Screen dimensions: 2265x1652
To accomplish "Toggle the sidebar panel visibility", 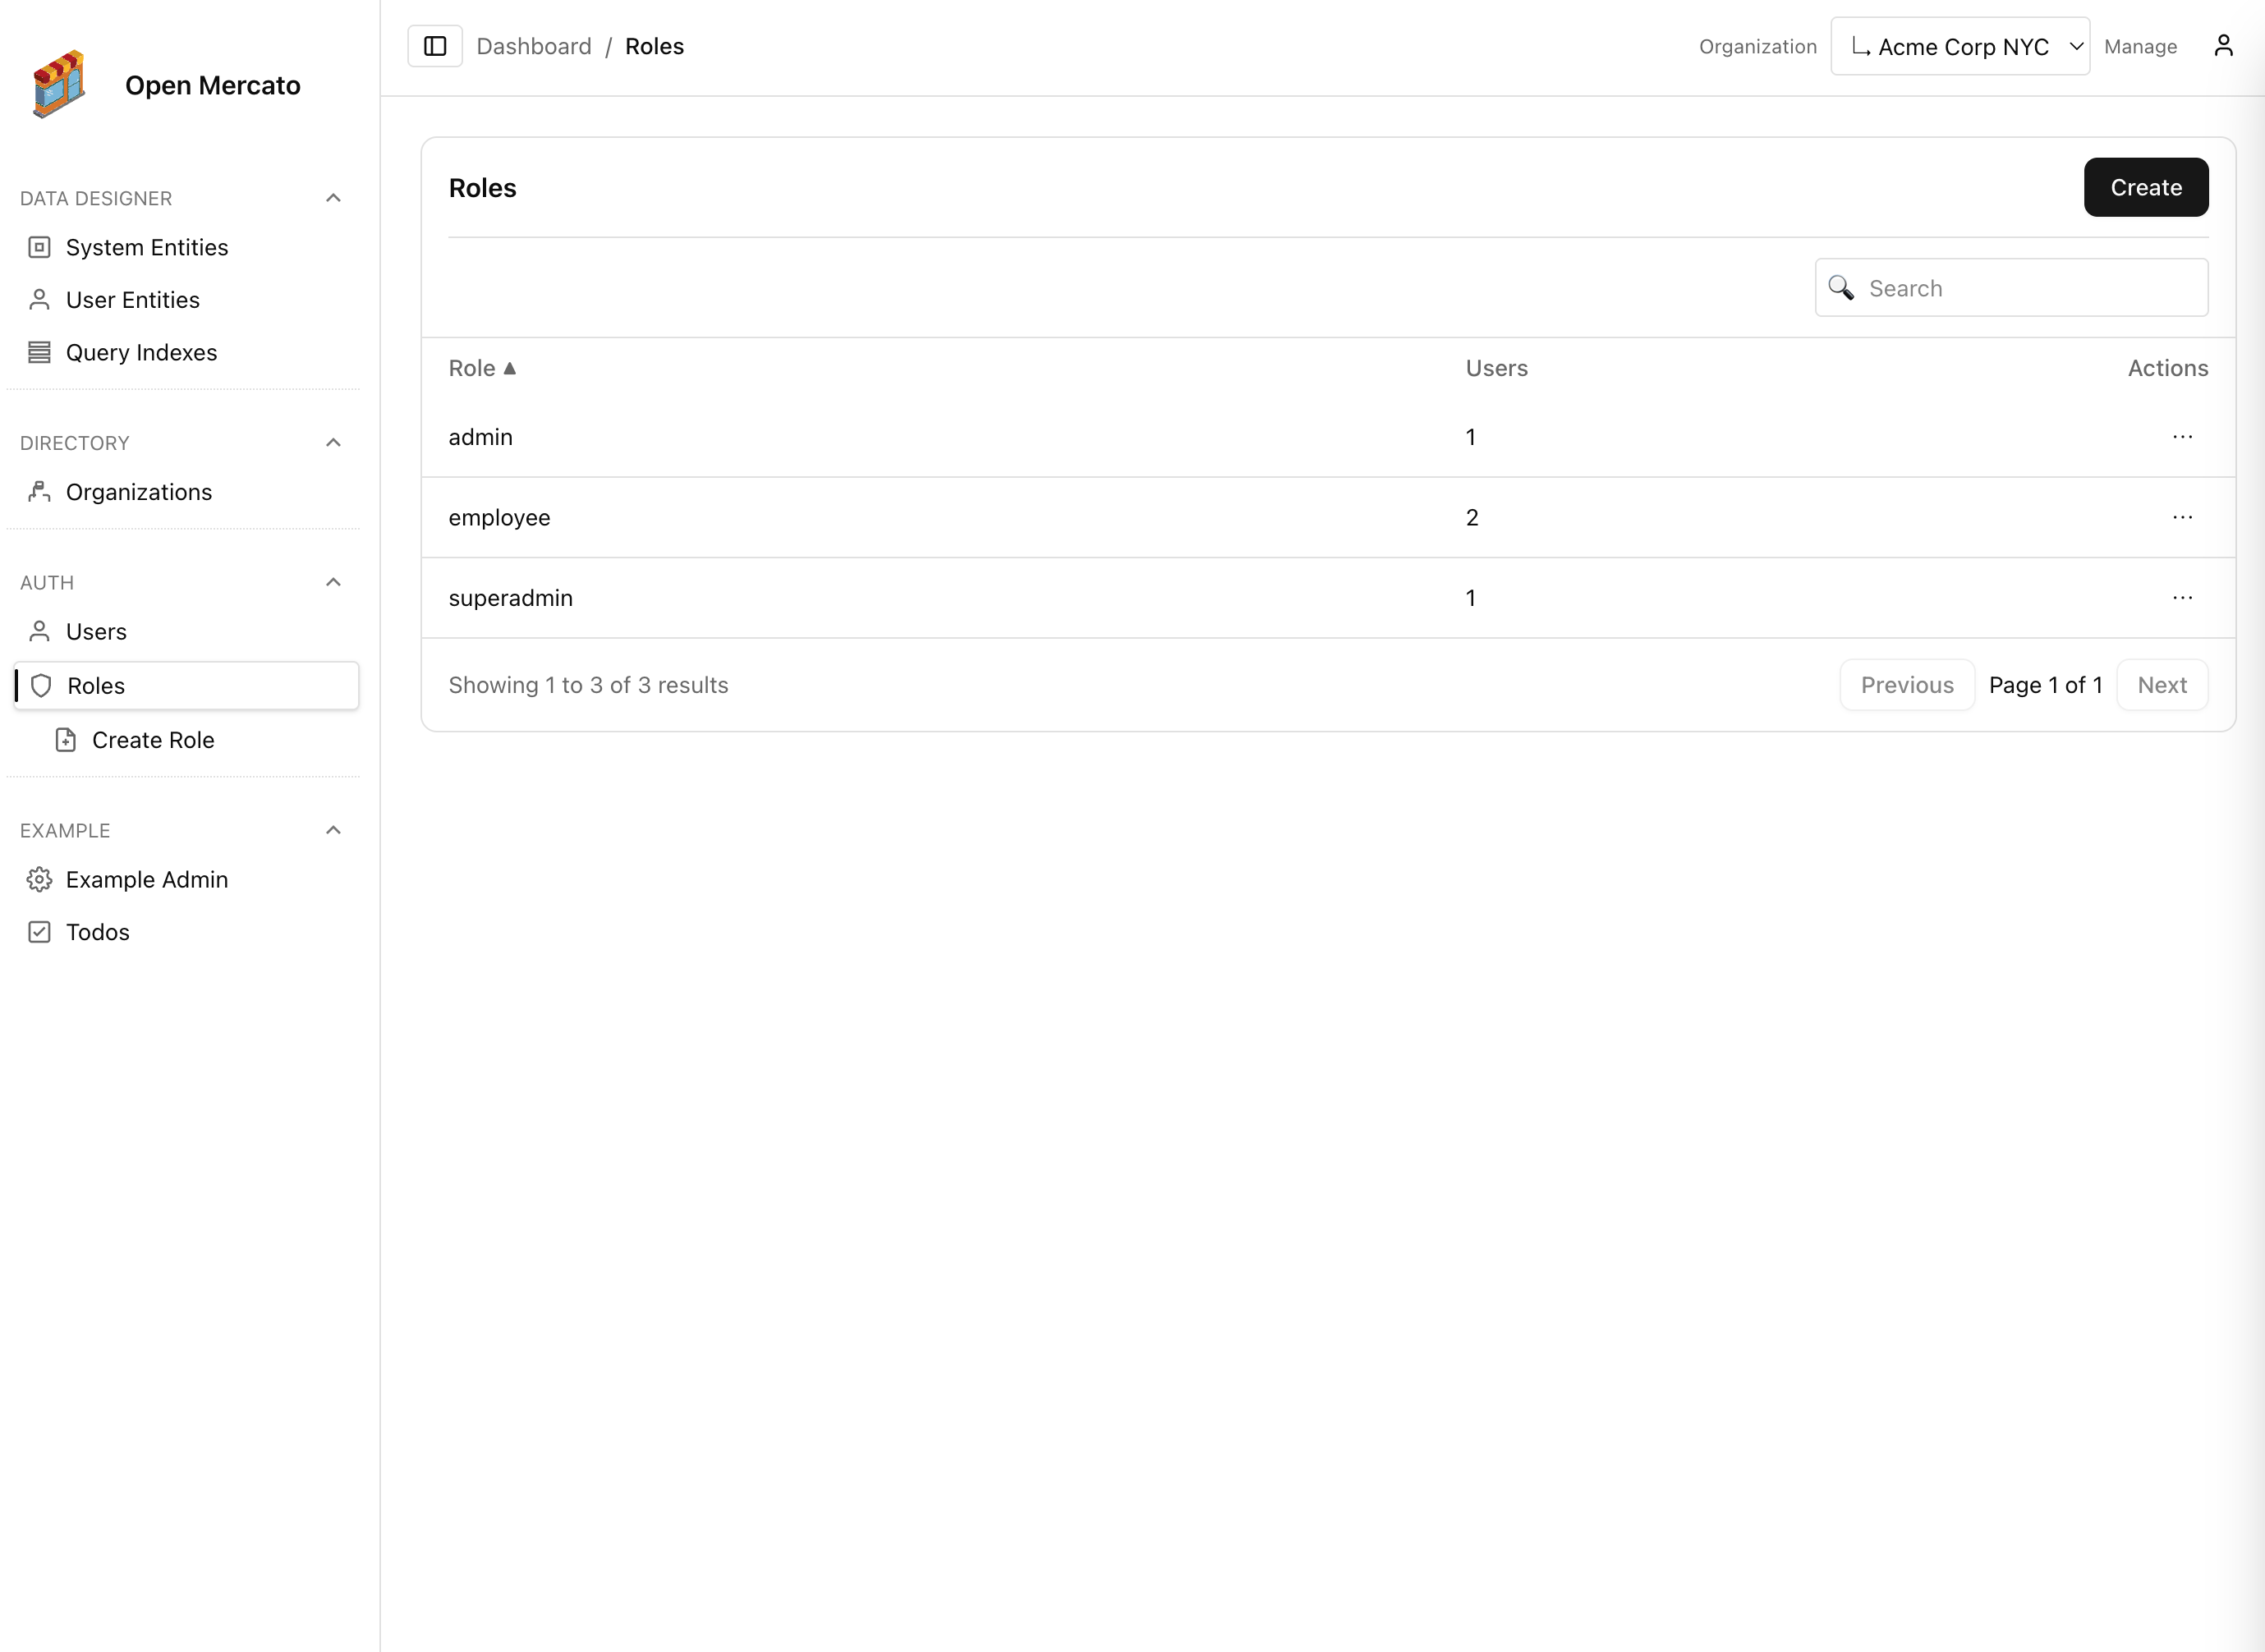I will pos(435,45).
